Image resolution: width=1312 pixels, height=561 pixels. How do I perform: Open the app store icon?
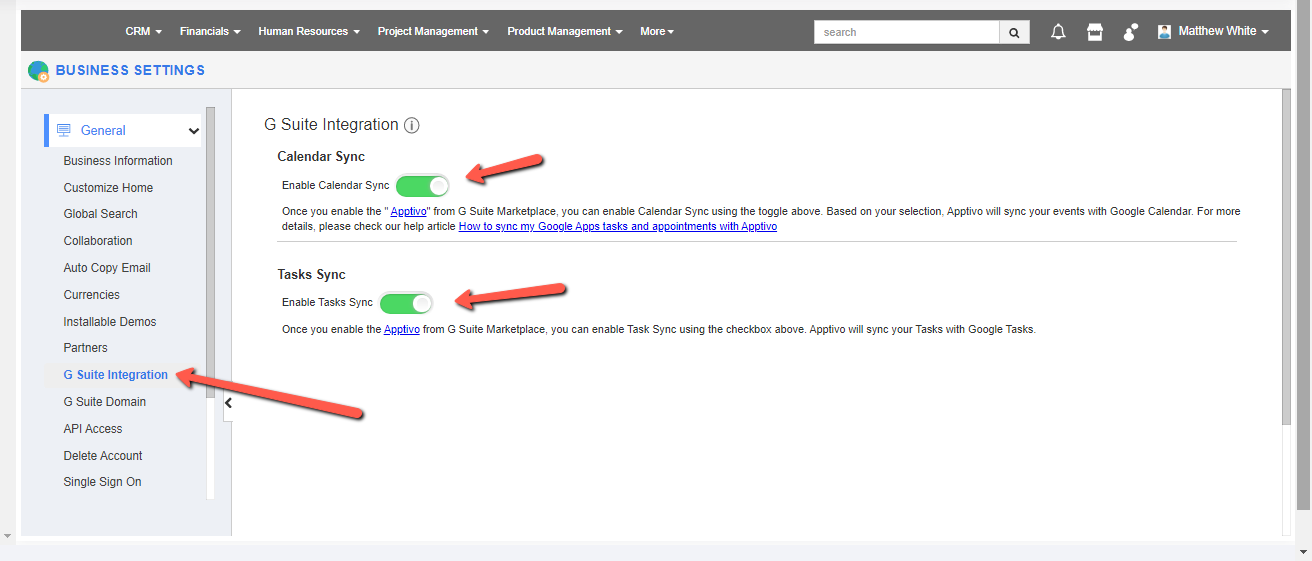[1094, 32]
